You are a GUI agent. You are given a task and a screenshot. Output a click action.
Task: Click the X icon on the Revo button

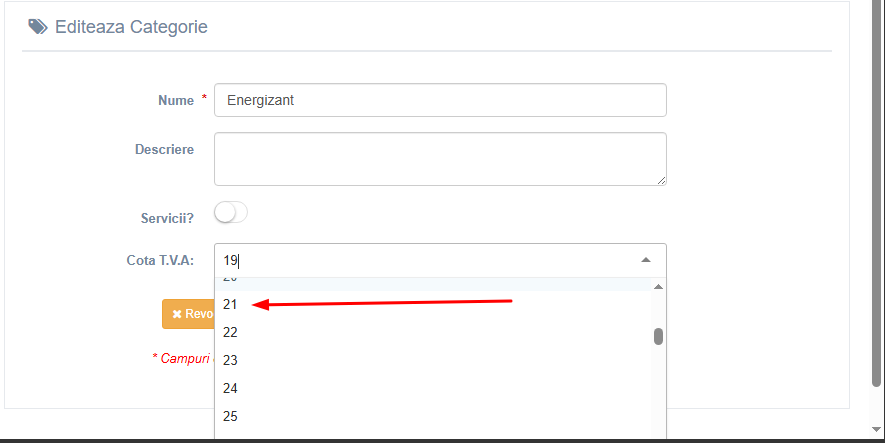177,314
